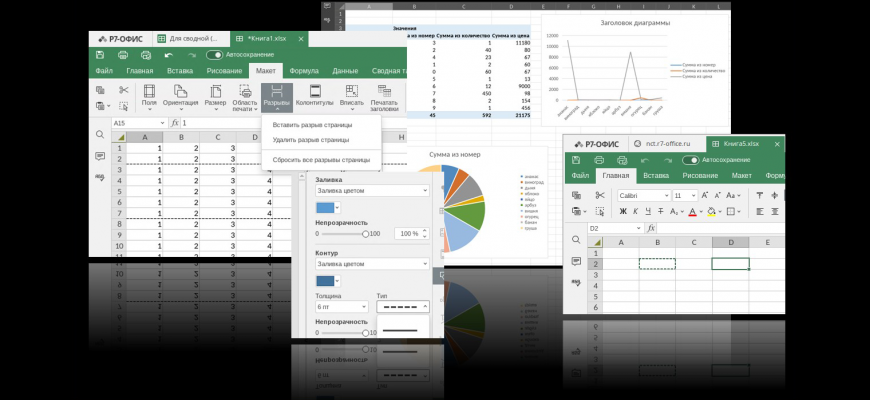
Task: Open the Размер page size dropdown
Action: 215,98
